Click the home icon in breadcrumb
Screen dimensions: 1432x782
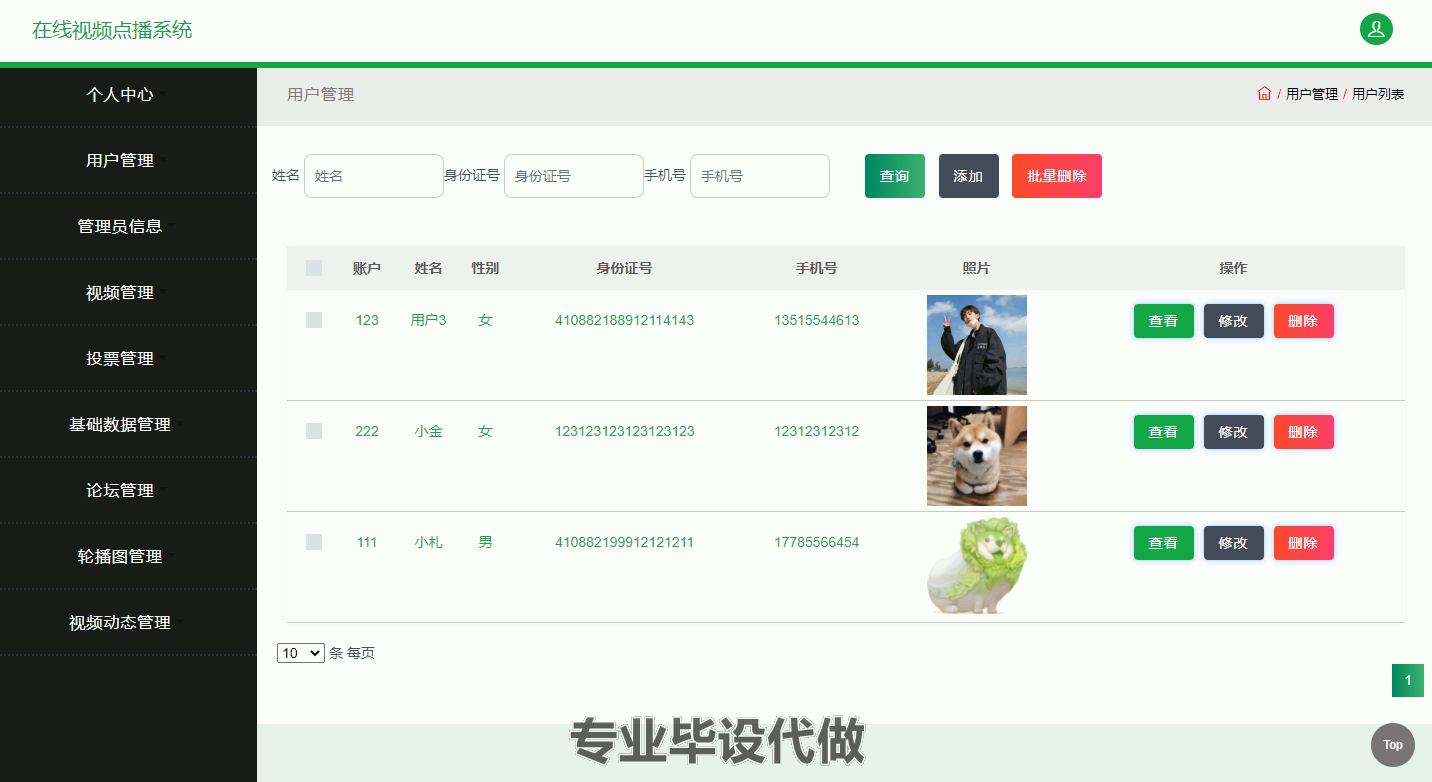point(1264,93)
